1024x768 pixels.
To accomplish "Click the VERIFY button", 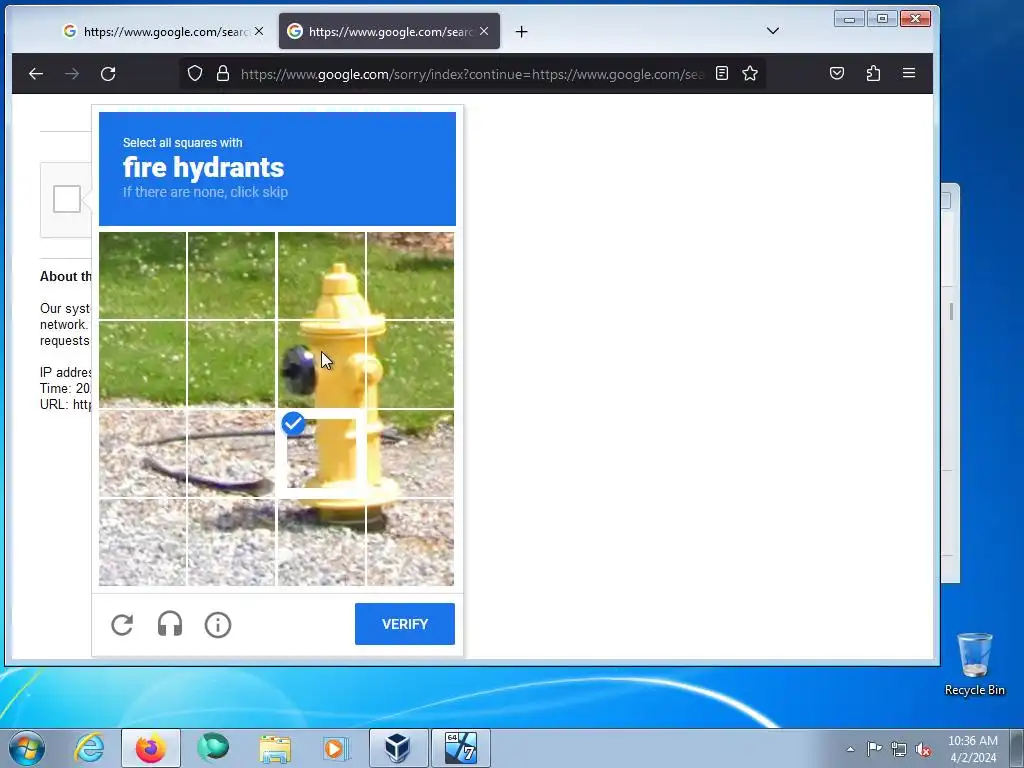I will click(x=405, y=624).
